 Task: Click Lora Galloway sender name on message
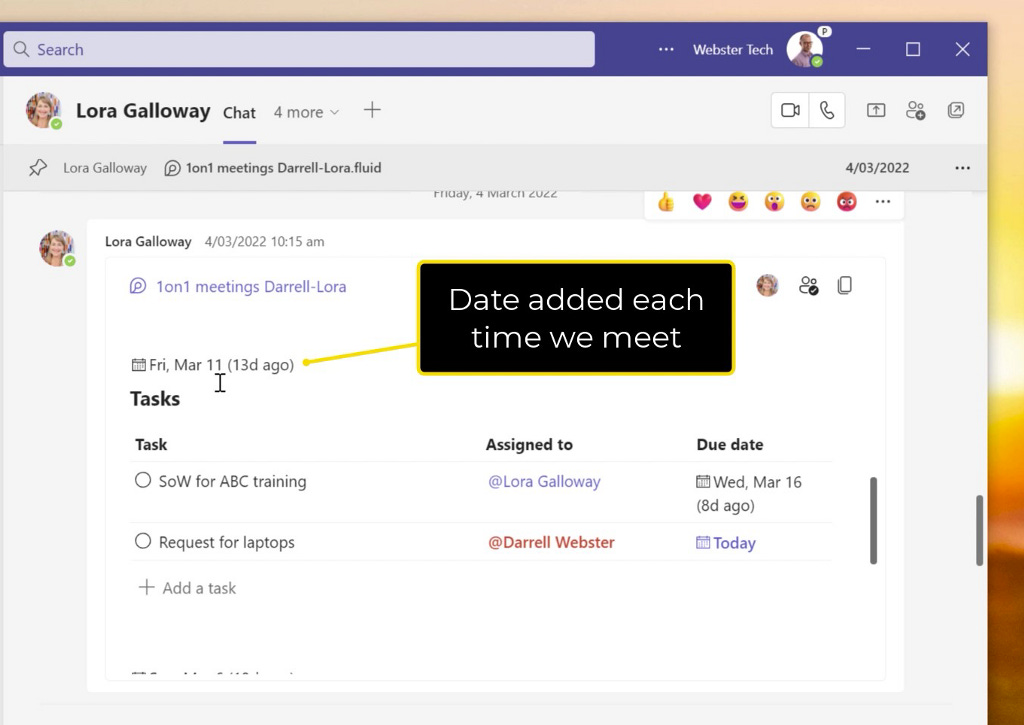click(x=148, y=242)
